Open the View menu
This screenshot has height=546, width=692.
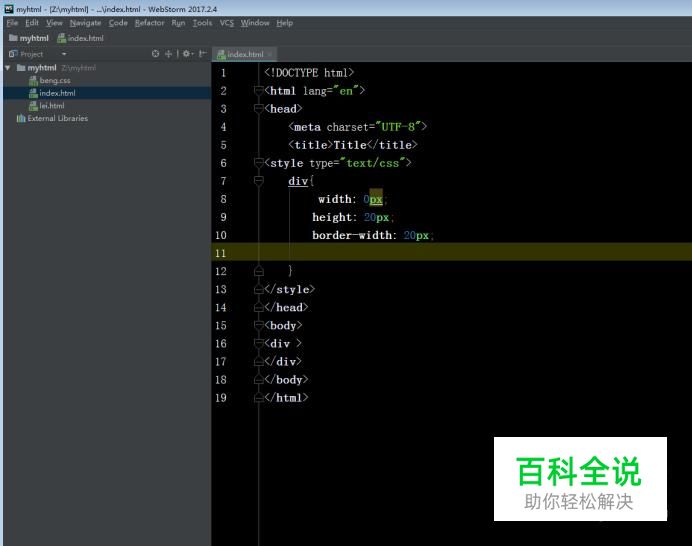tap(54, 23)
